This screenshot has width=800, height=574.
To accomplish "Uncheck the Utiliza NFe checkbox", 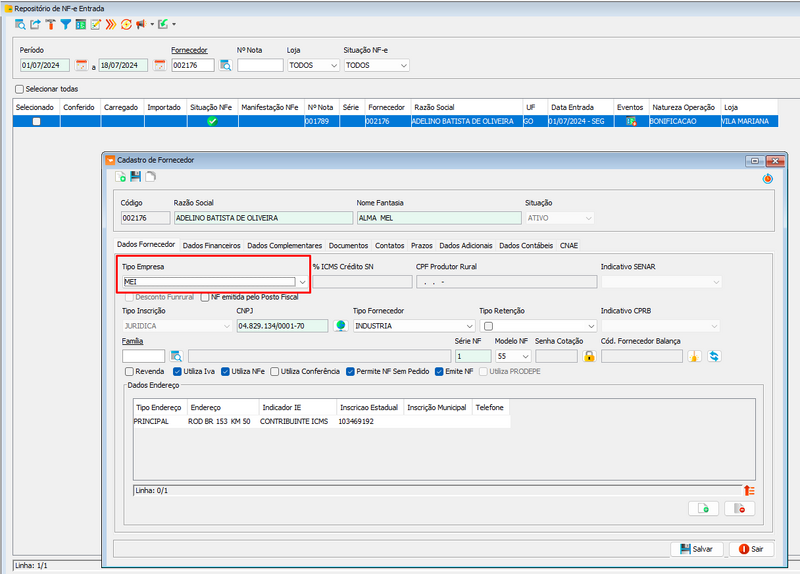I will click(225, 371).
